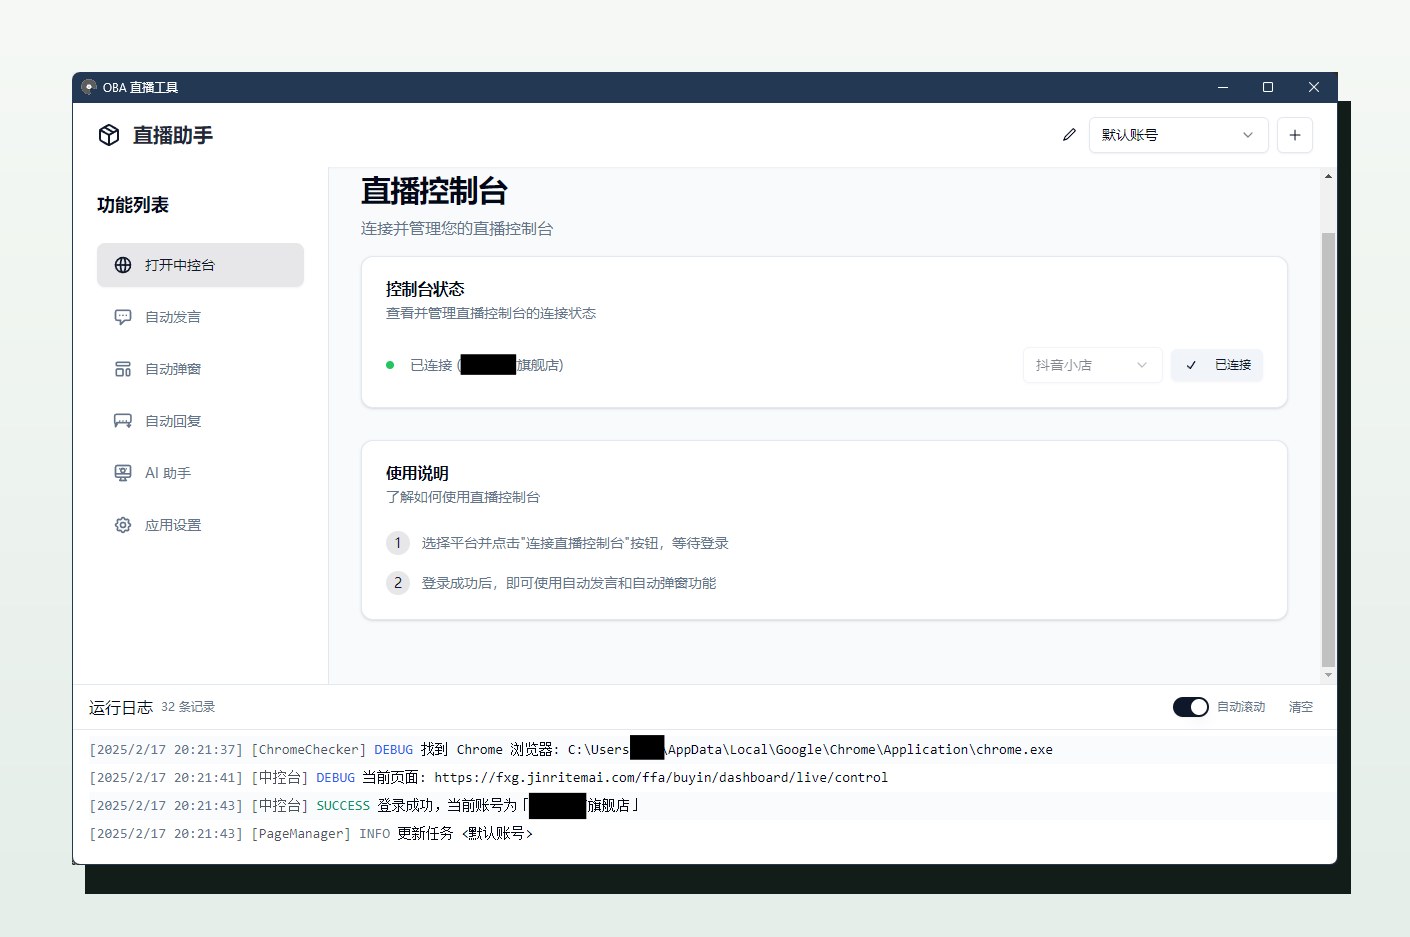Open the 默认账号 account dropdown

(1178, 135)
